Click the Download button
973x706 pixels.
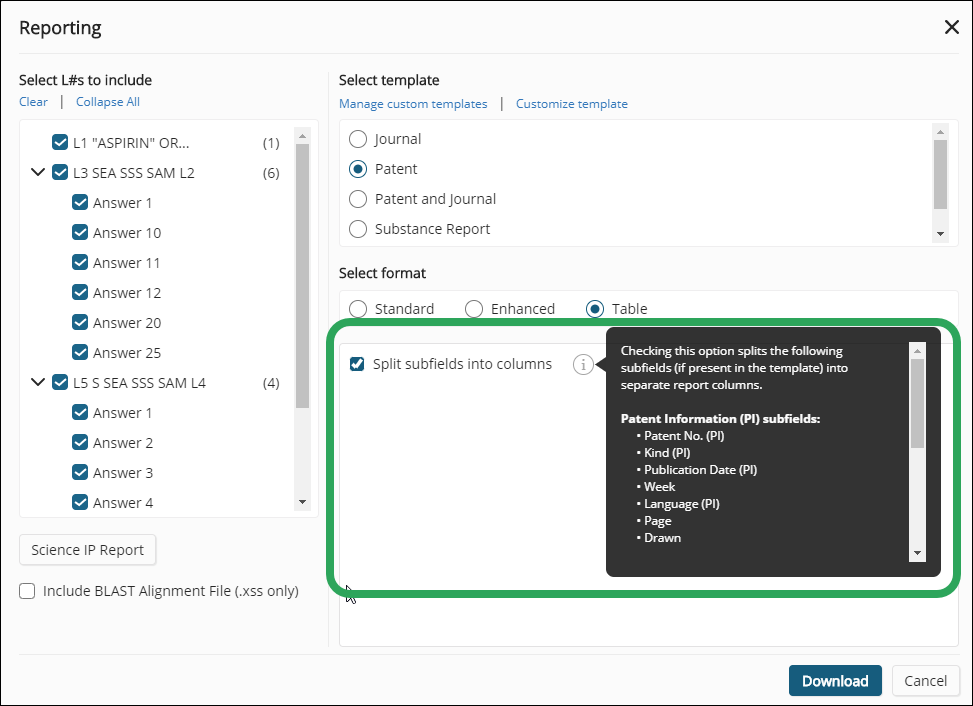[x=834, y=681]
